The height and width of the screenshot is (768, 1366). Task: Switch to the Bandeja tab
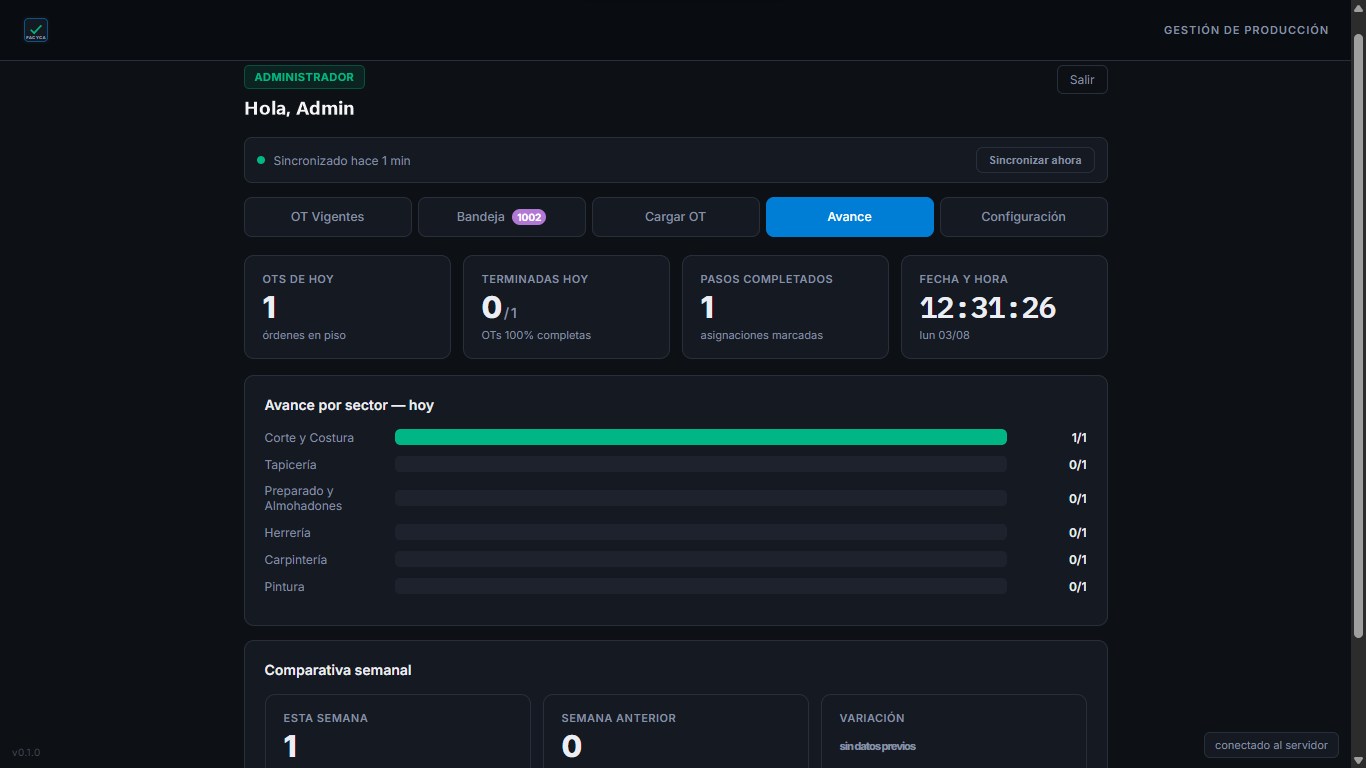coord(502,217)
